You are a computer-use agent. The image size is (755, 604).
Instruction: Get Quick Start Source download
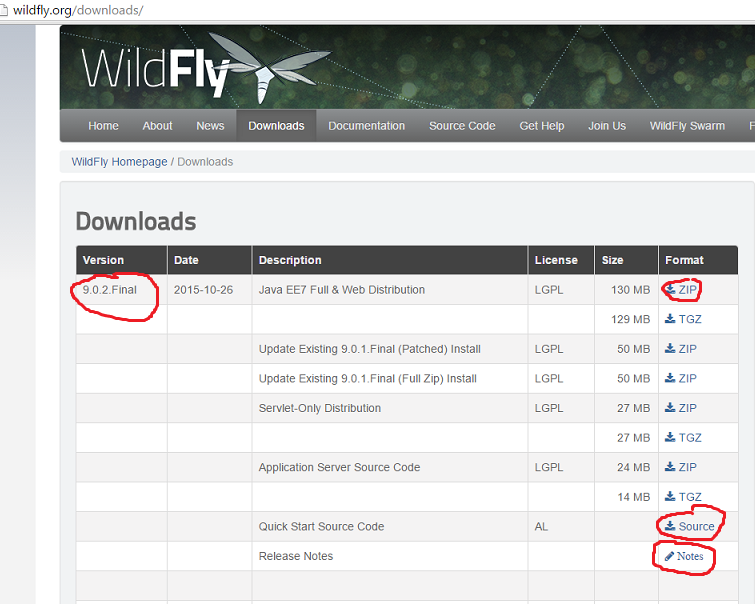pyautogui.click(x=690, y=526)
